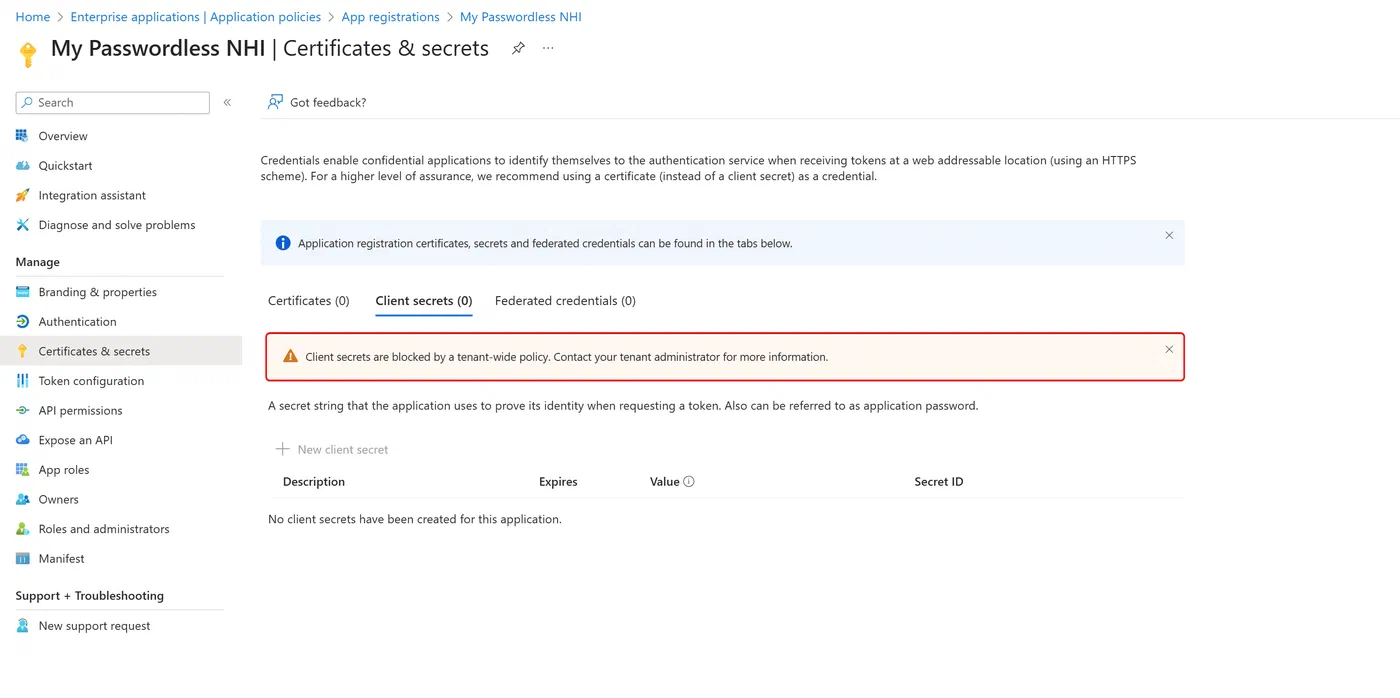Click My Passwordless NHI breadcrumb link
The height and width of the screenshot is (698, 1400).
coord(520,17)
